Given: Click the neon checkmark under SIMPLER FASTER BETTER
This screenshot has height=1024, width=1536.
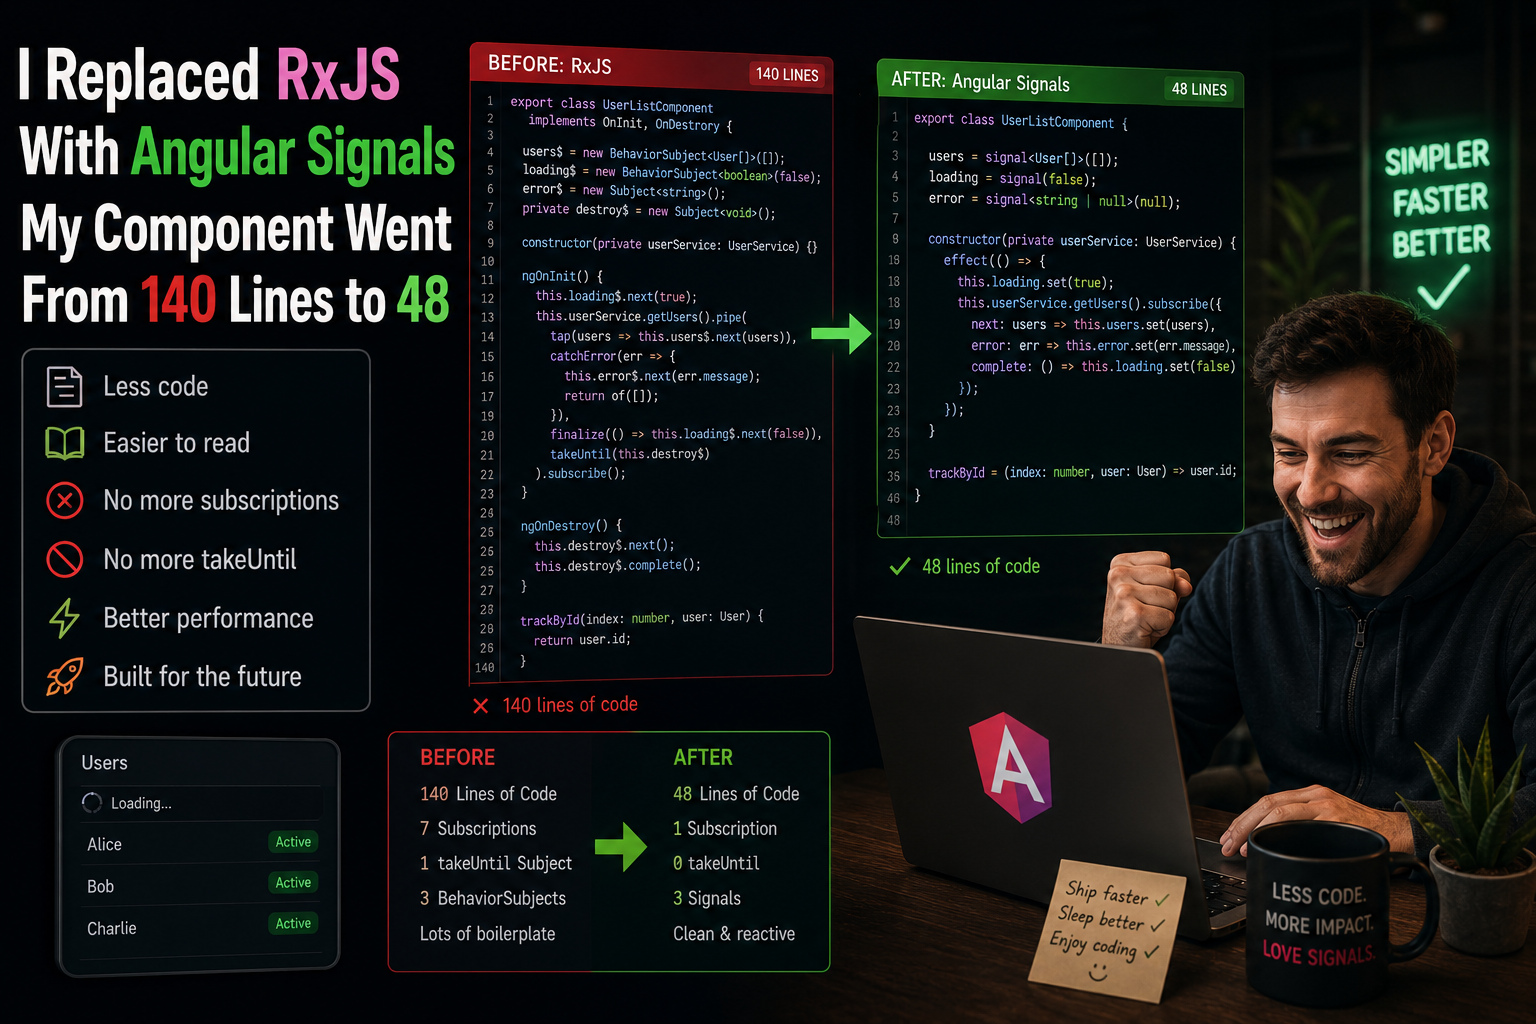Looking at the screenshot, I should pos(1443,286).
